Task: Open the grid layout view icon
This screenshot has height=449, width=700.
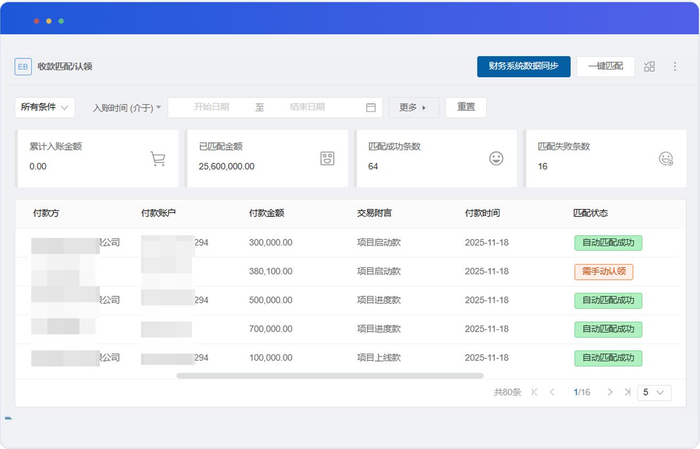Action: coord(649,67)
